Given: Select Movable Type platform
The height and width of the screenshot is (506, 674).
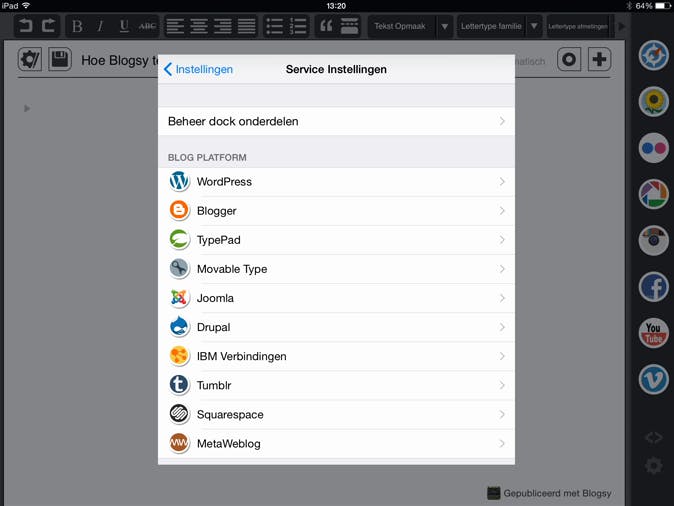Looking at the screenshot, I should pyautogui.click(x=336, y=269).
